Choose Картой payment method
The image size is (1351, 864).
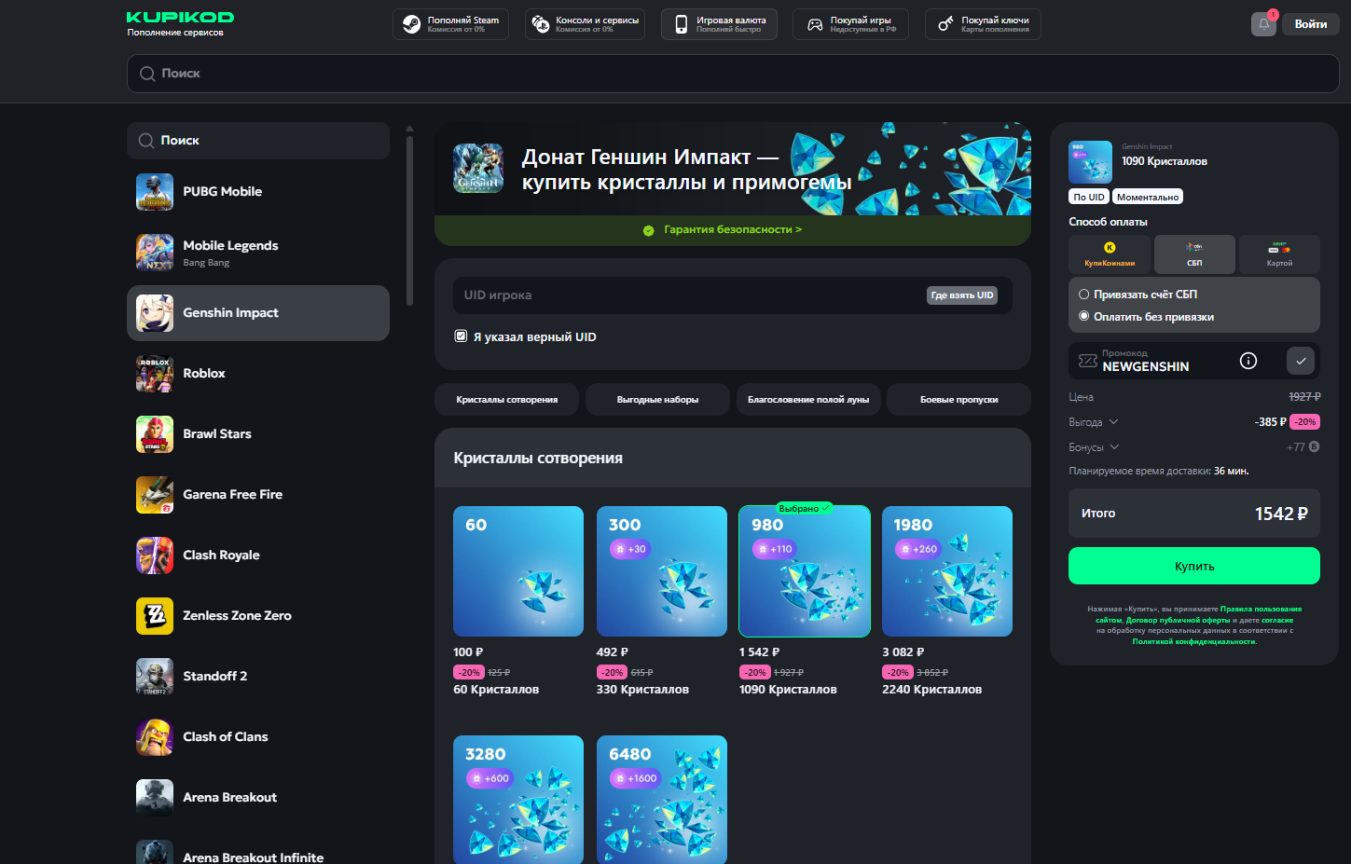[1279, 254]
